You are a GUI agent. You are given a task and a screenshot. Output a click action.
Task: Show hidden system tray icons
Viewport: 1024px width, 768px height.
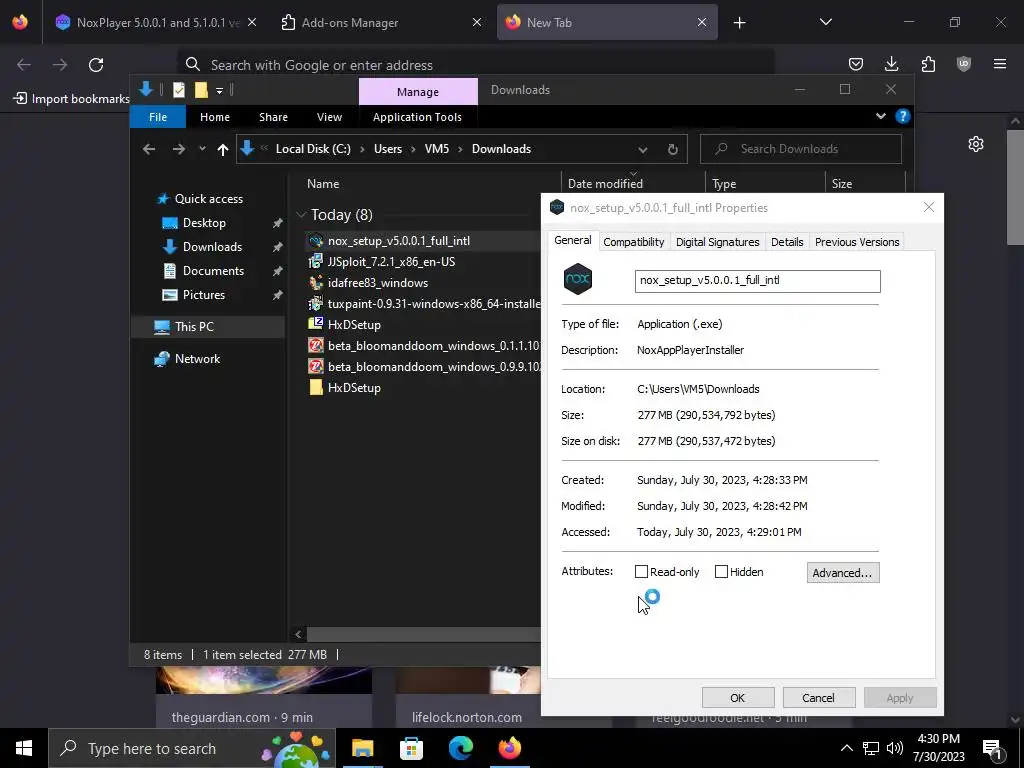(x=846, y=748)
